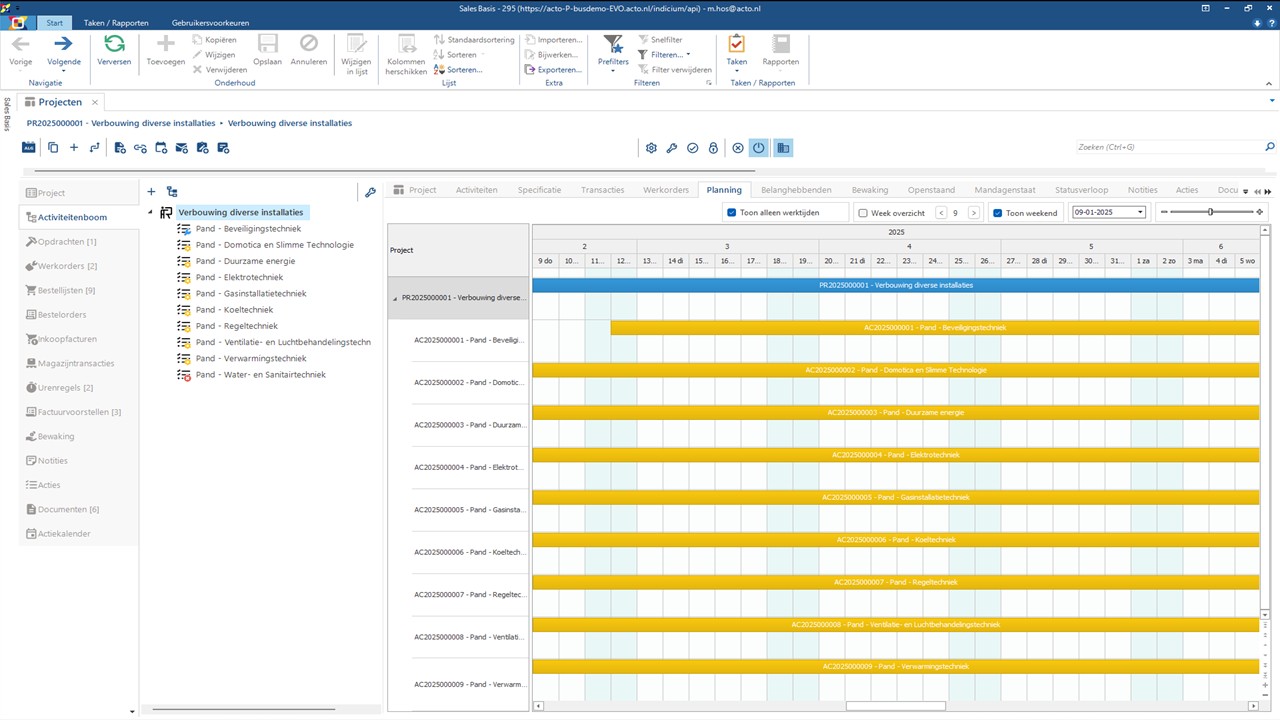
Task: Uncheck Toon alleen werktijden checkbox
Action: click(x=732, y=213)
